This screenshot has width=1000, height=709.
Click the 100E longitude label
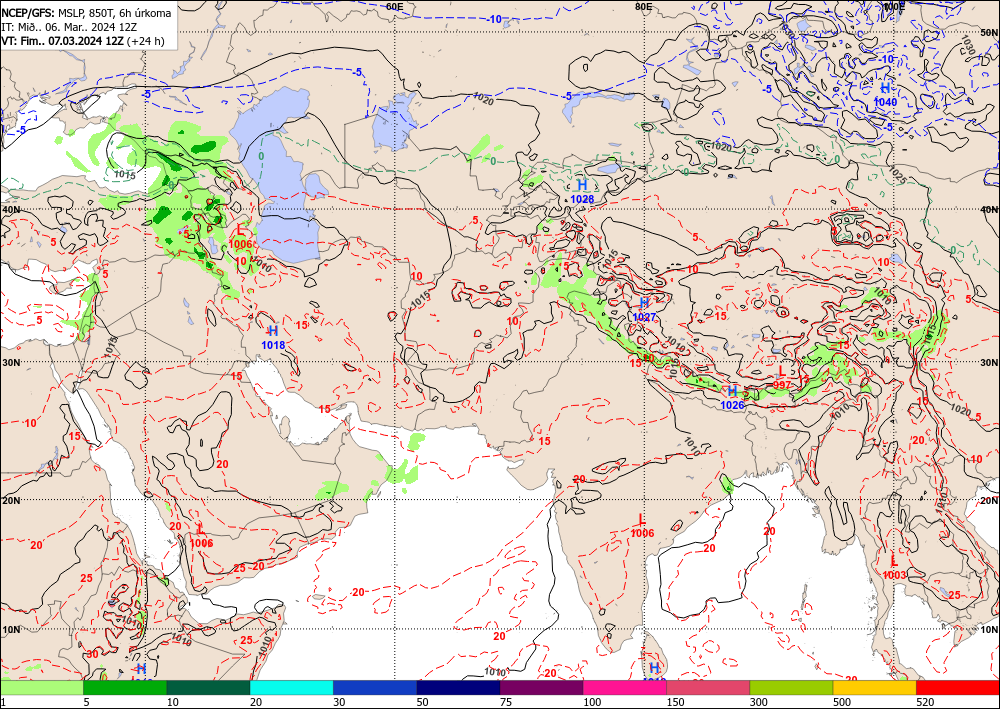892,6
